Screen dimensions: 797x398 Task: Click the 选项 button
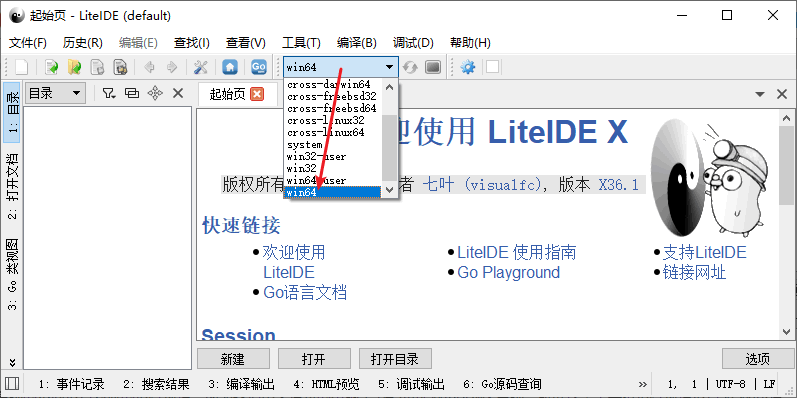coord(758,359)
